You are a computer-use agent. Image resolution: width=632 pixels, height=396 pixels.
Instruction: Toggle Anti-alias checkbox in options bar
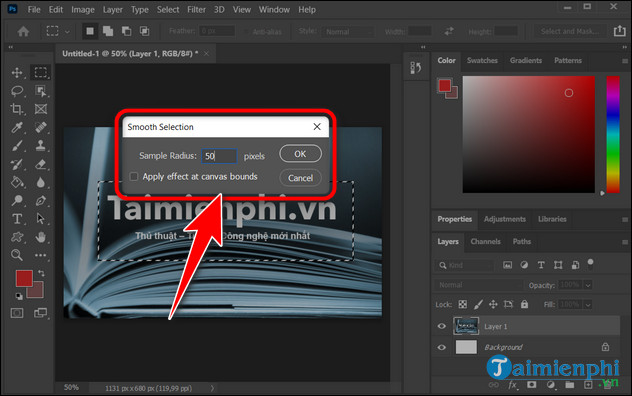pyautogui.click(x=246, y=31)
